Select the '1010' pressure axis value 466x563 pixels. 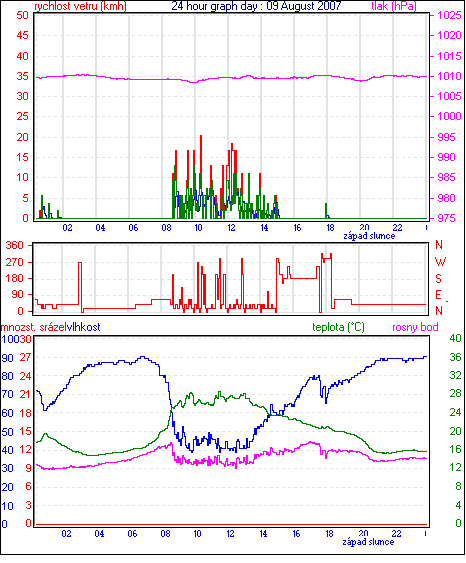click(x=449, y=76)
